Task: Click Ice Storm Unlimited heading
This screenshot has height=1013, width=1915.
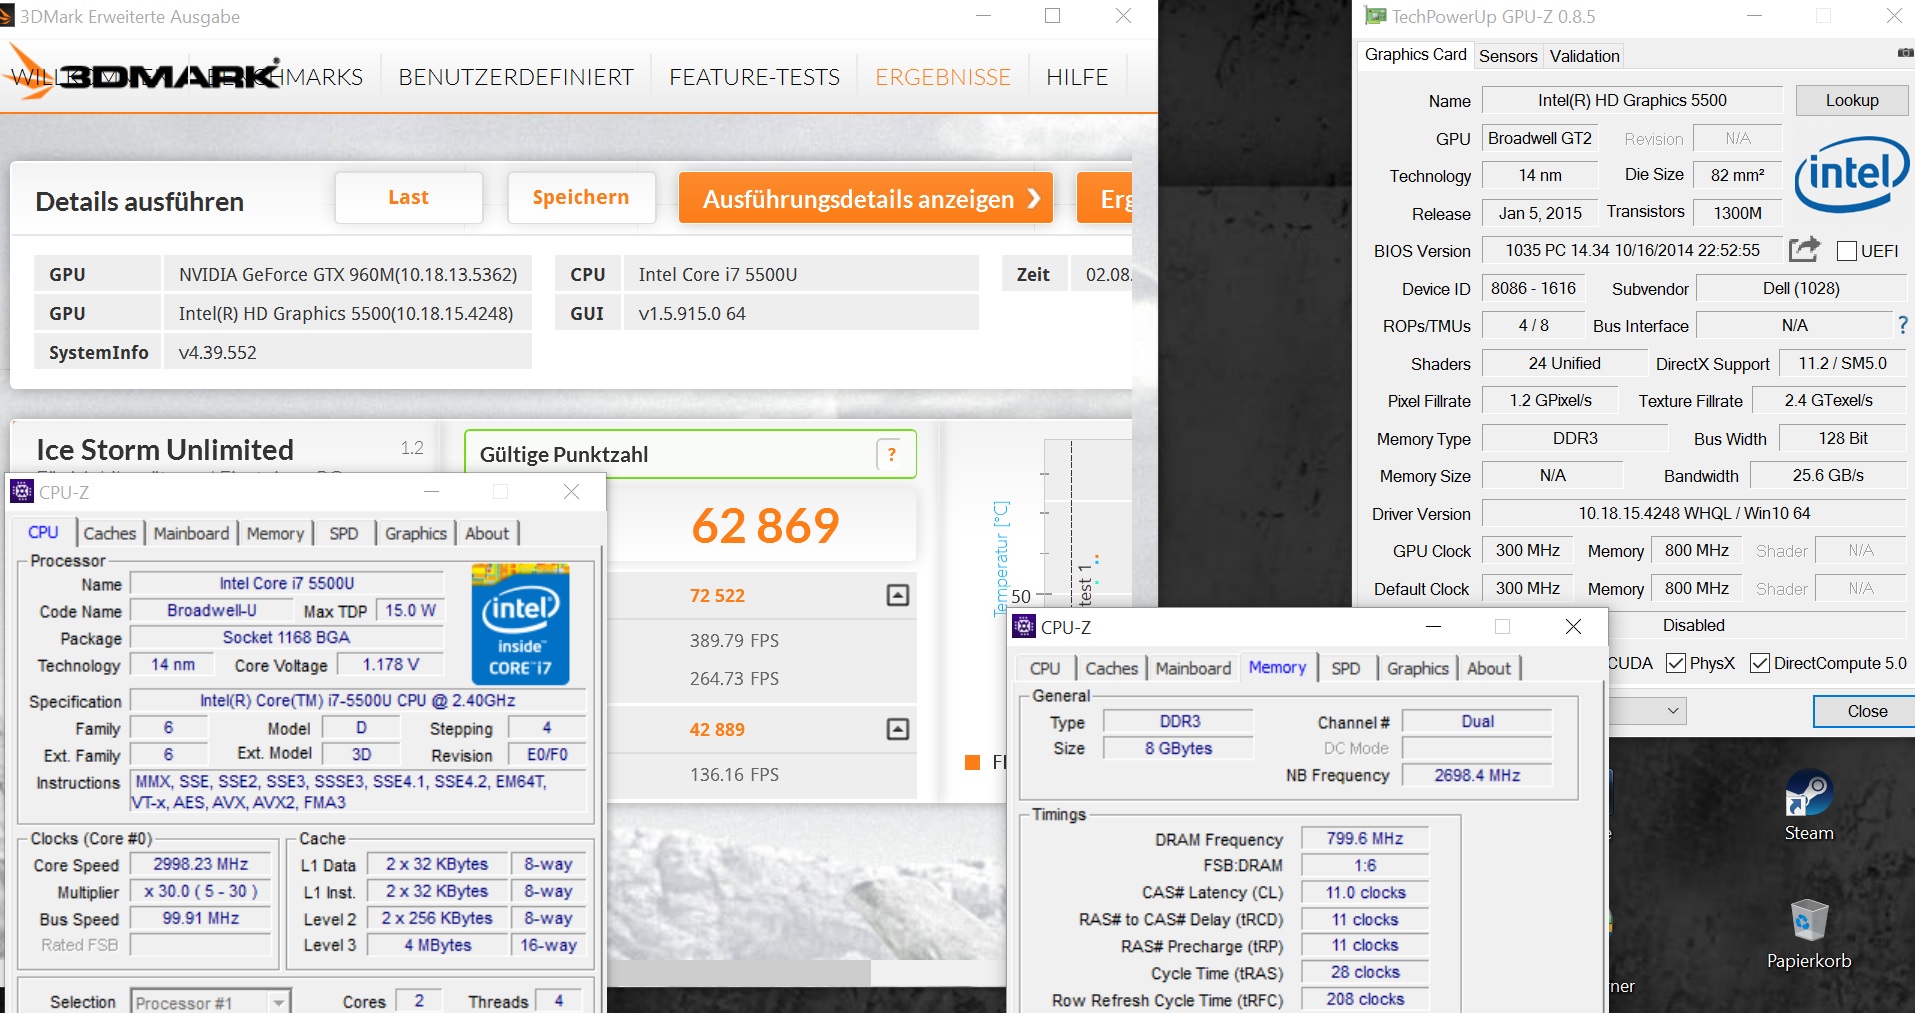Action: click(165, 449)
